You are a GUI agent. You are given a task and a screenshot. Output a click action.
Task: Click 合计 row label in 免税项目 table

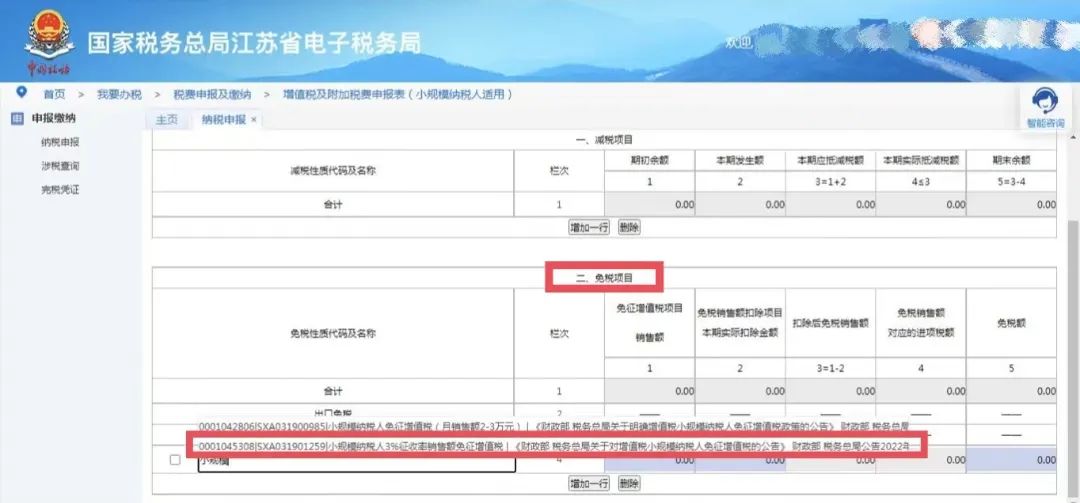pyautogui.click(x=333, y=391)
